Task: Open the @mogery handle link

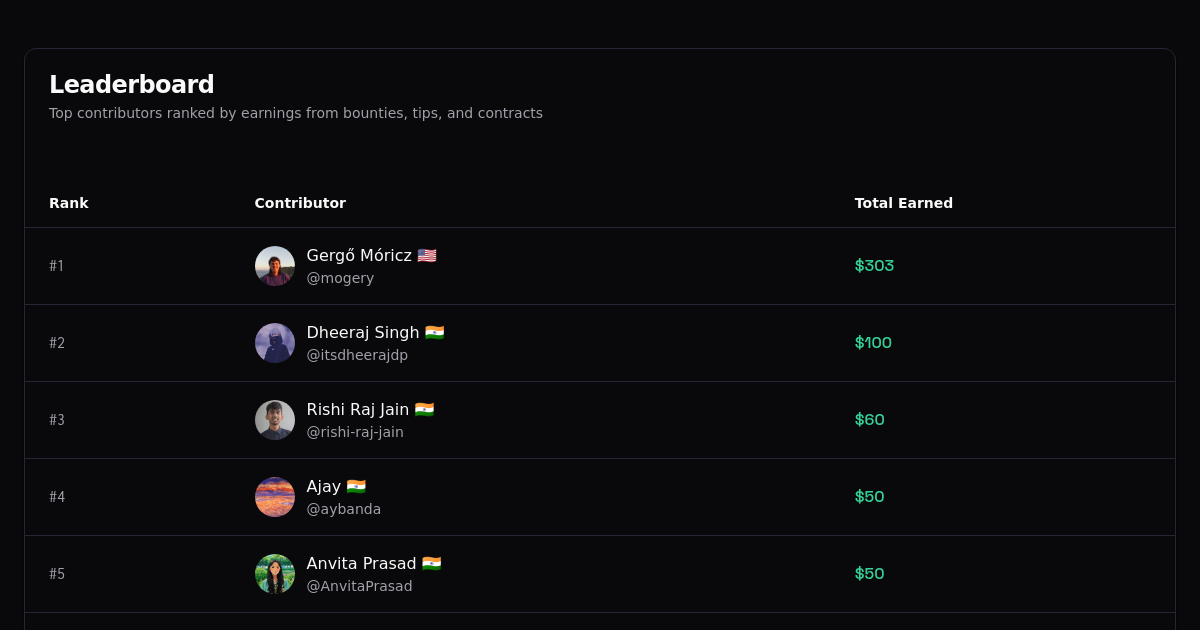Action: [x=340, y=277]
